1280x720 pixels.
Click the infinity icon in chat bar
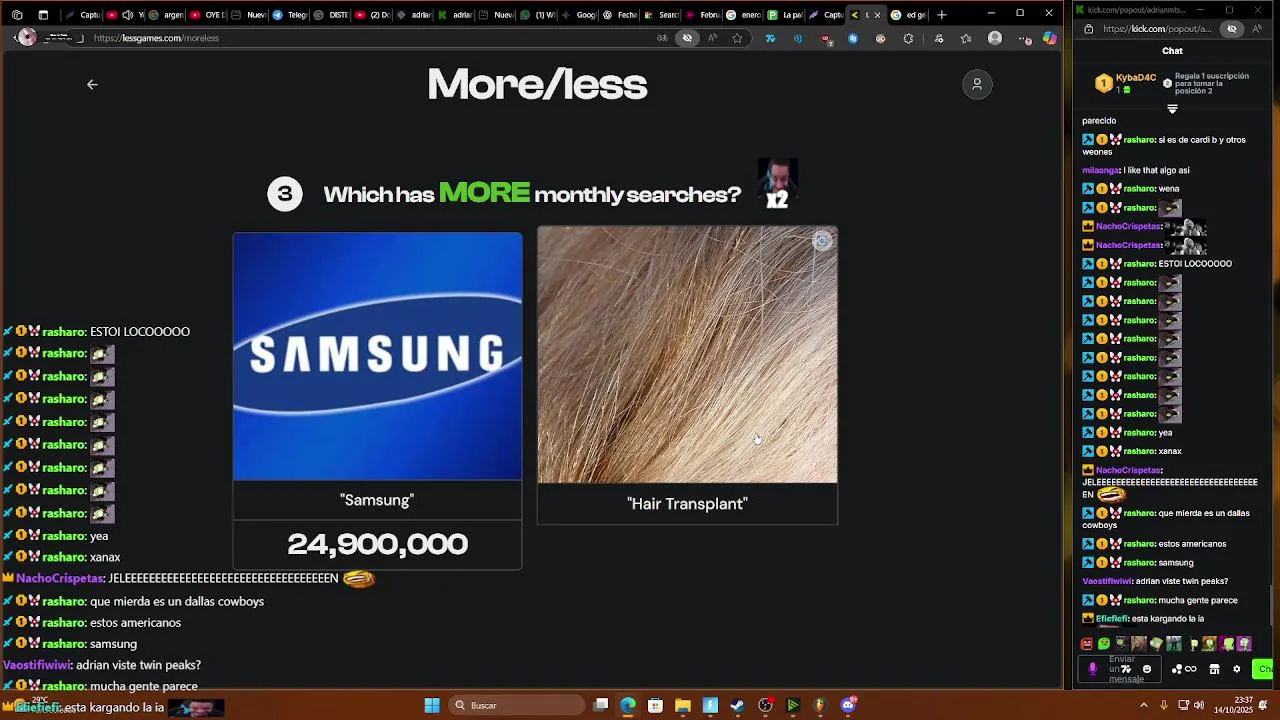click(x=1190, y=669)
